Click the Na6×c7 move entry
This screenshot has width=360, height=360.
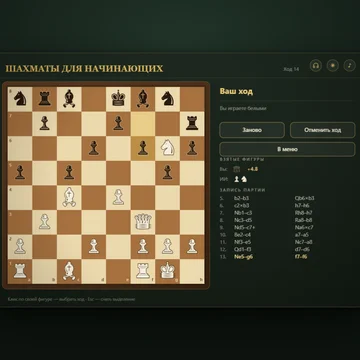[304, 227]
